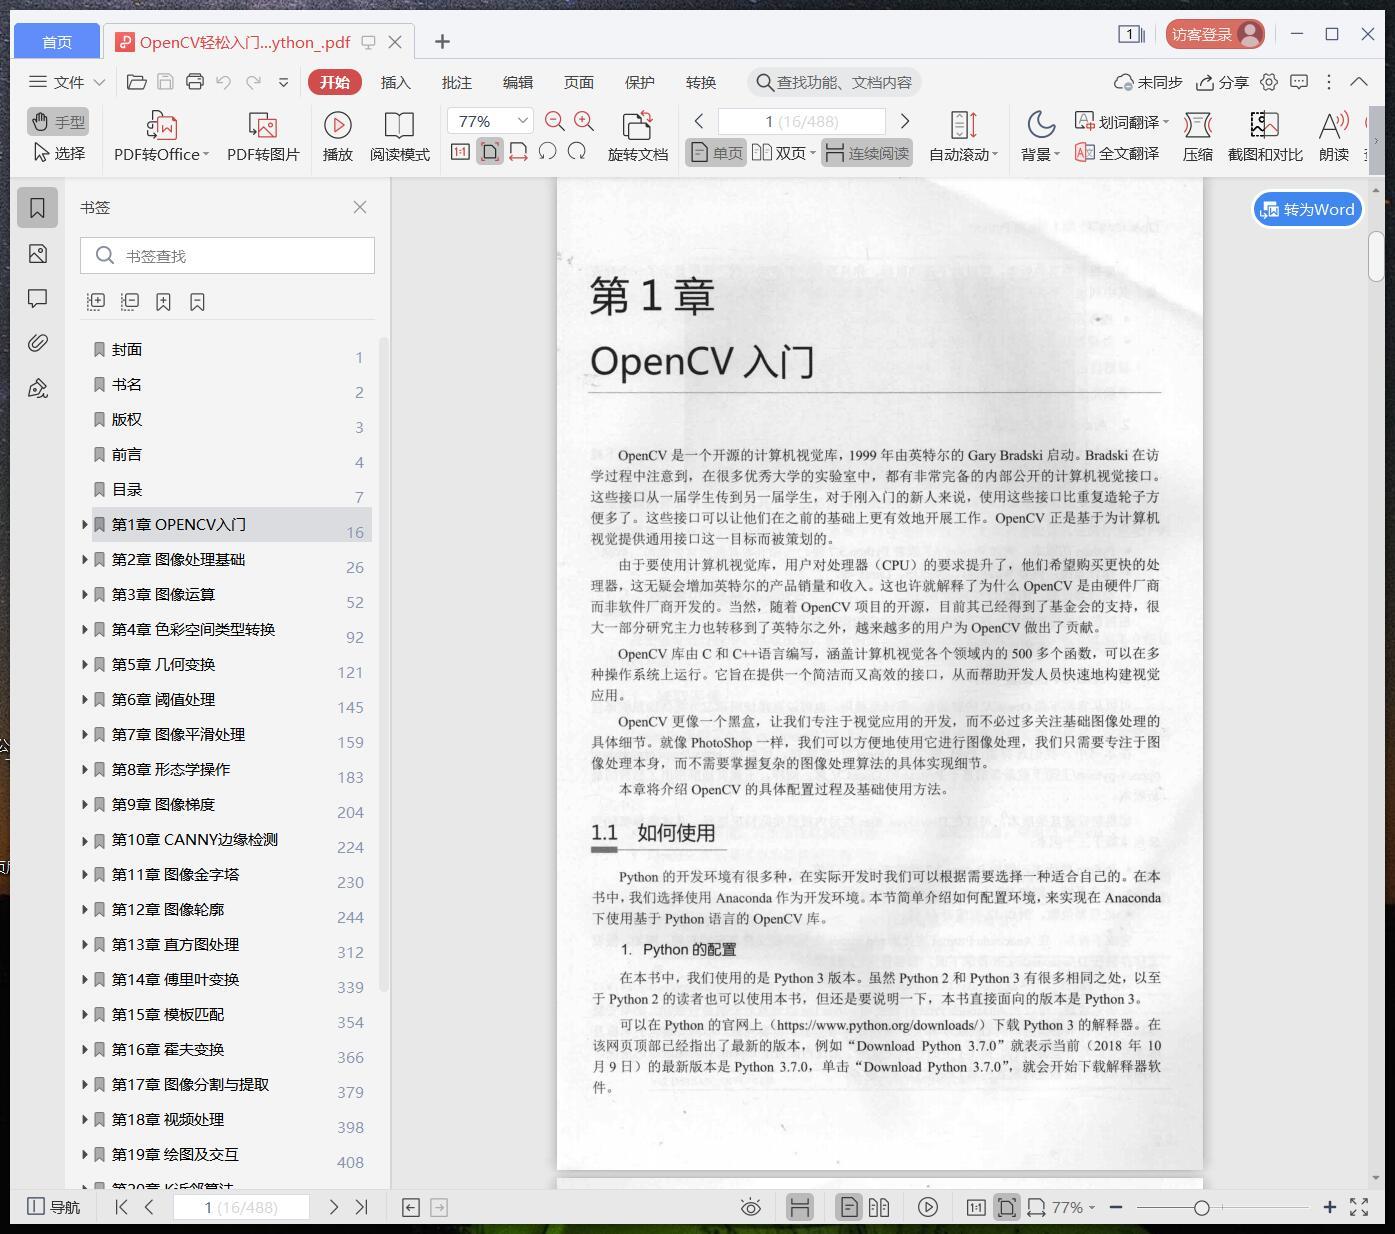Open 自动滚动 dropdown

pos(963,137)
